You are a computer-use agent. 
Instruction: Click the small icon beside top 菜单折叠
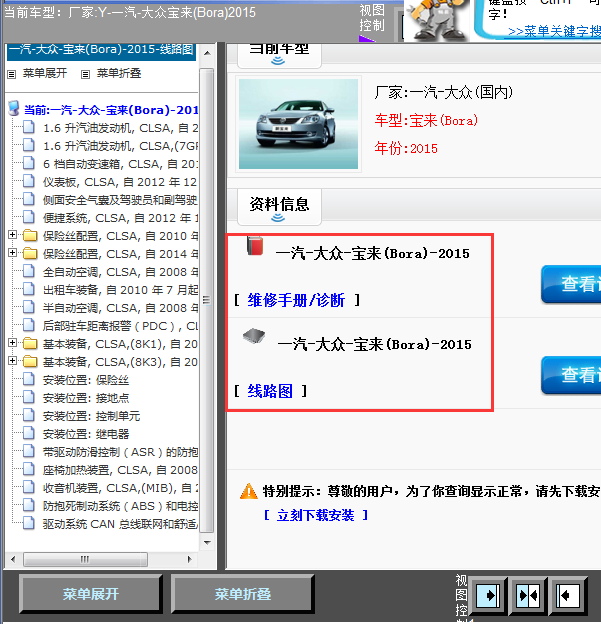click(x=86, y=74)
